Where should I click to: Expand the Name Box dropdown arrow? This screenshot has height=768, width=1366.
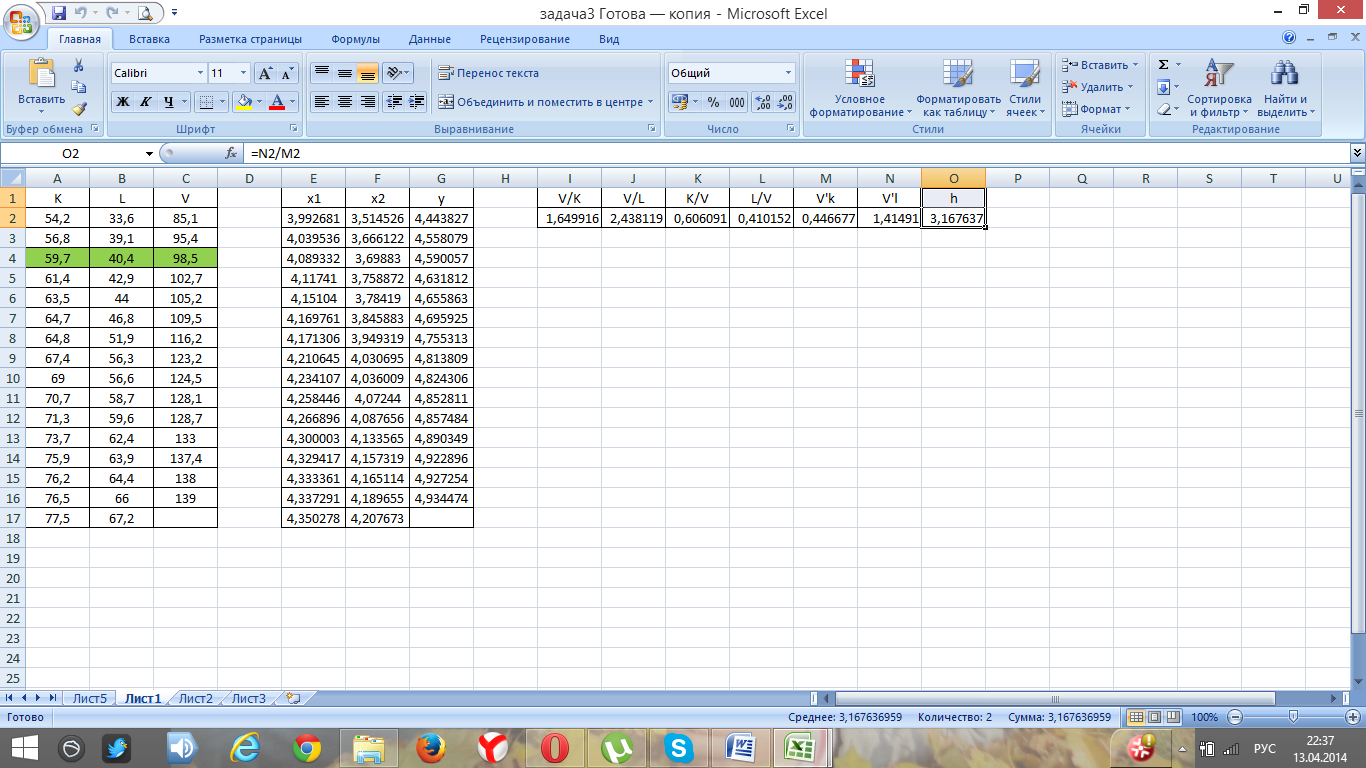coord(150,153)
